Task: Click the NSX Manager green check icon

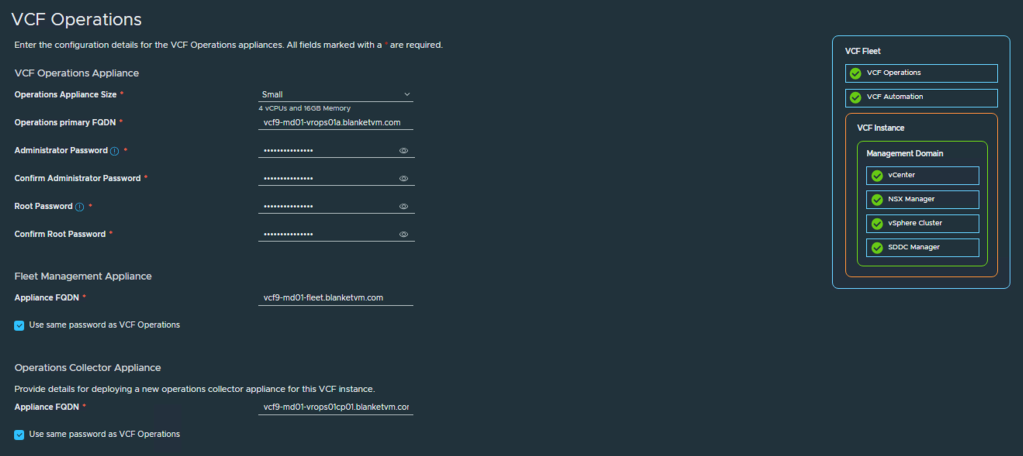Action: (x=877, y=199)
